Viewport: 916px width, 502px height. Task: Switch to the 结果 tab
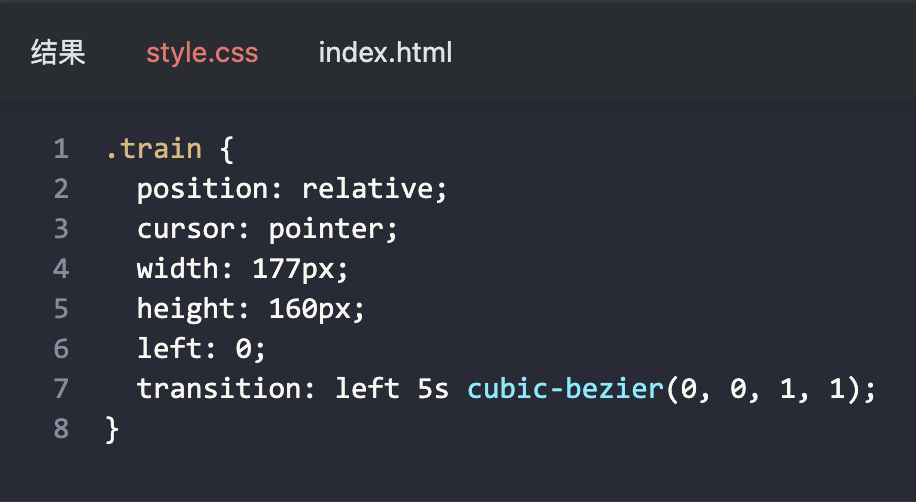coord(58,53)
